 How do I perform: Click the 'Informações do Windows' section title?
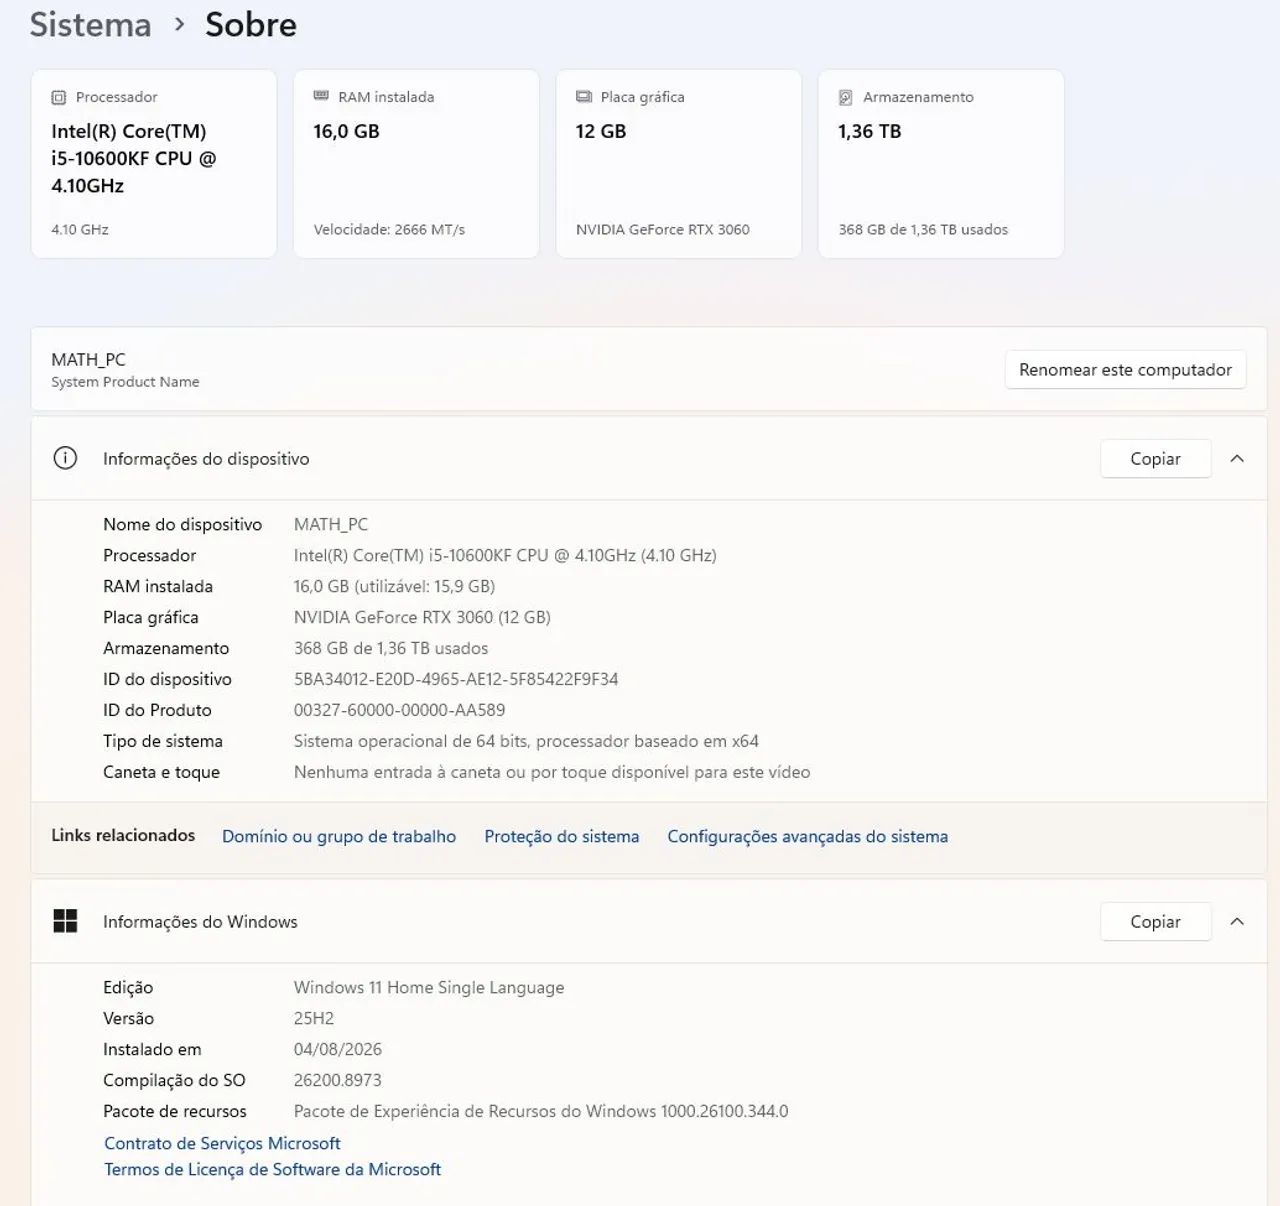coord(200,921)
